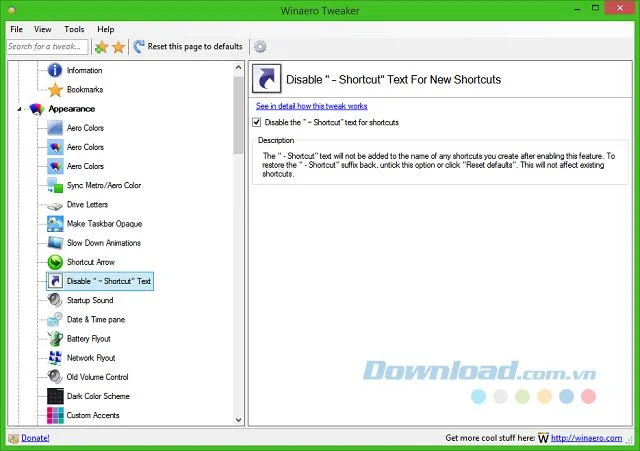Image resolution: width=640 pixels, height=451 pixels.
Task: Open the Tools menu
Action: [x=74, y=29]
